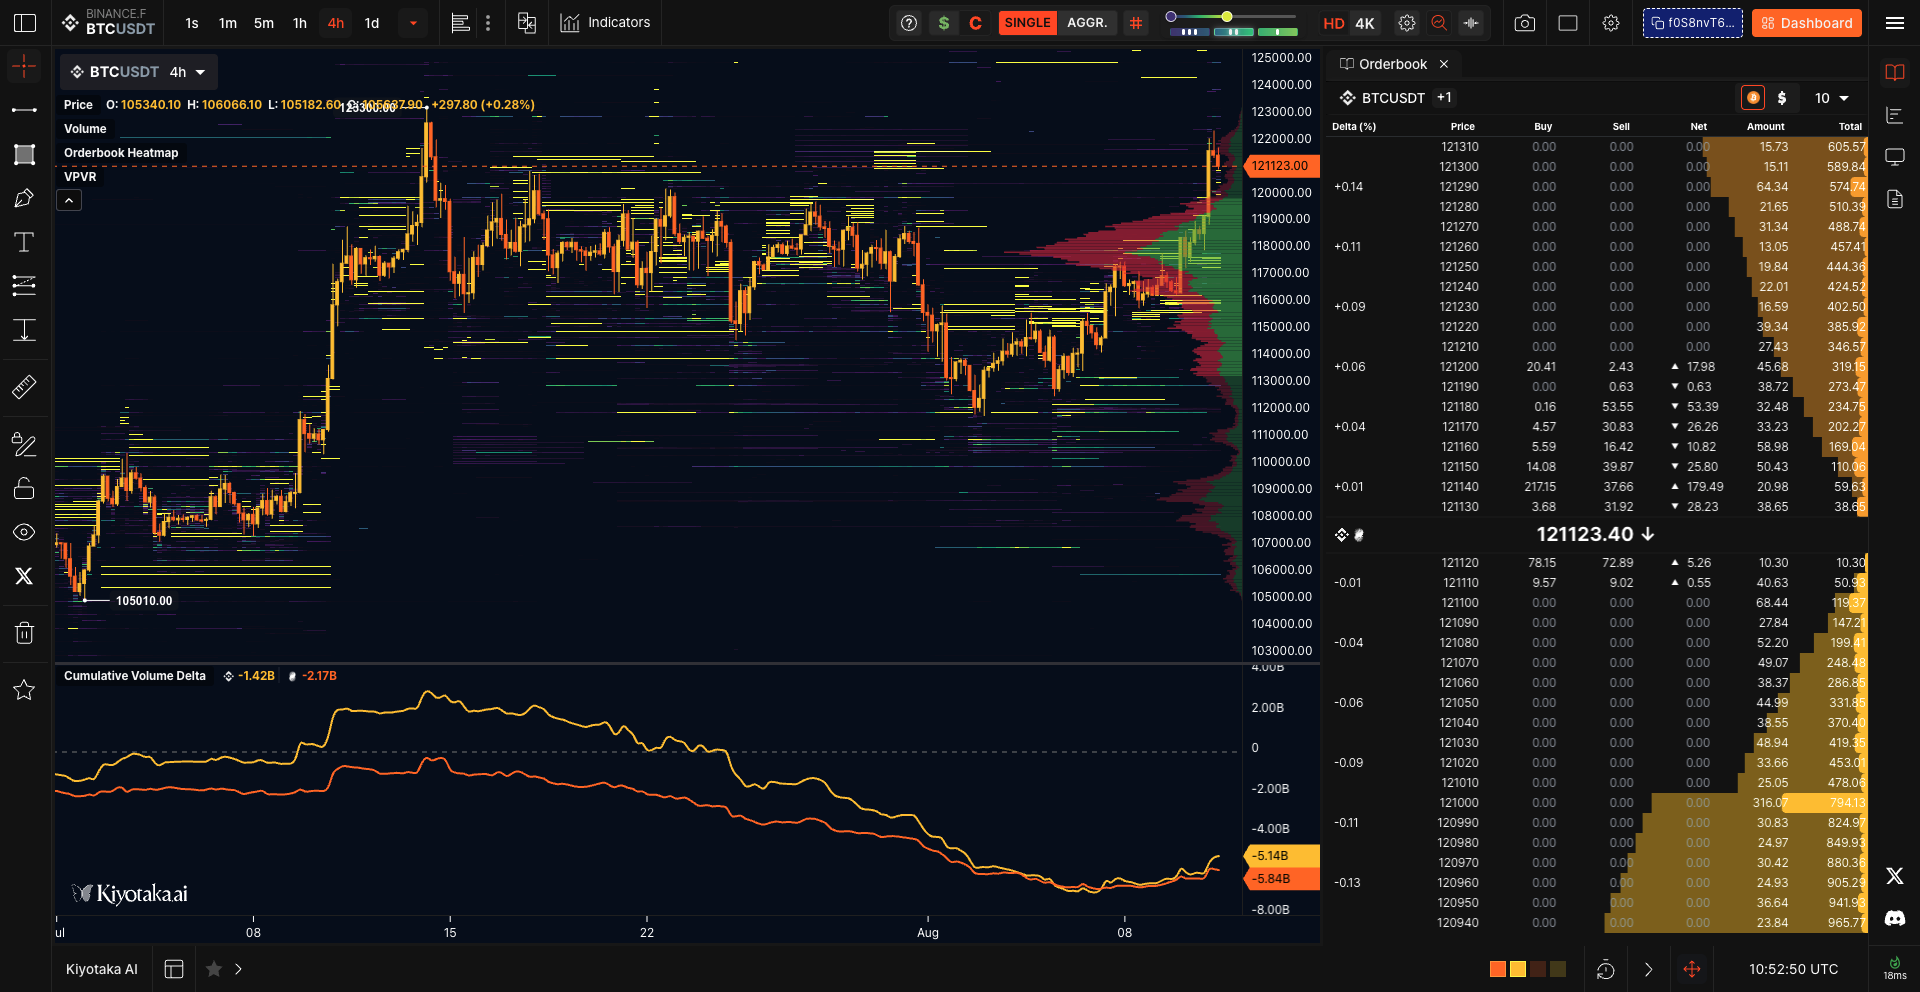Switch to AGGR. exchange mode

(1087, 23)
